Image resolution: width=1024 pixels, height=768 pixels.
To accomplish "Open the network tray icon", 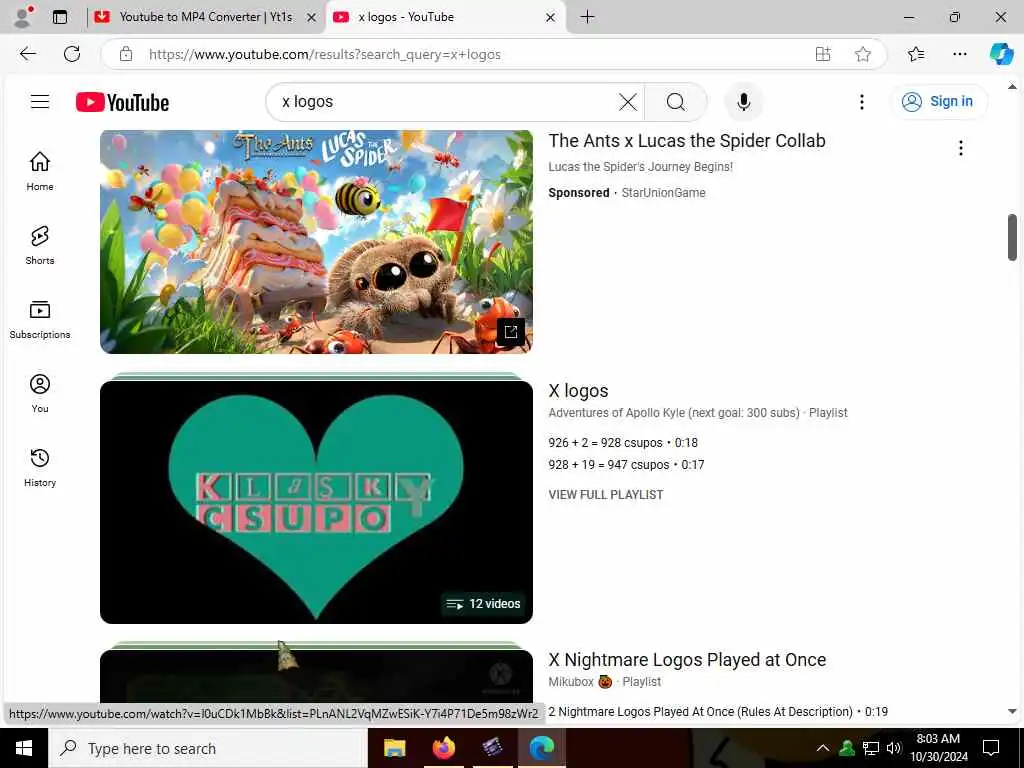I will [871, 748].
